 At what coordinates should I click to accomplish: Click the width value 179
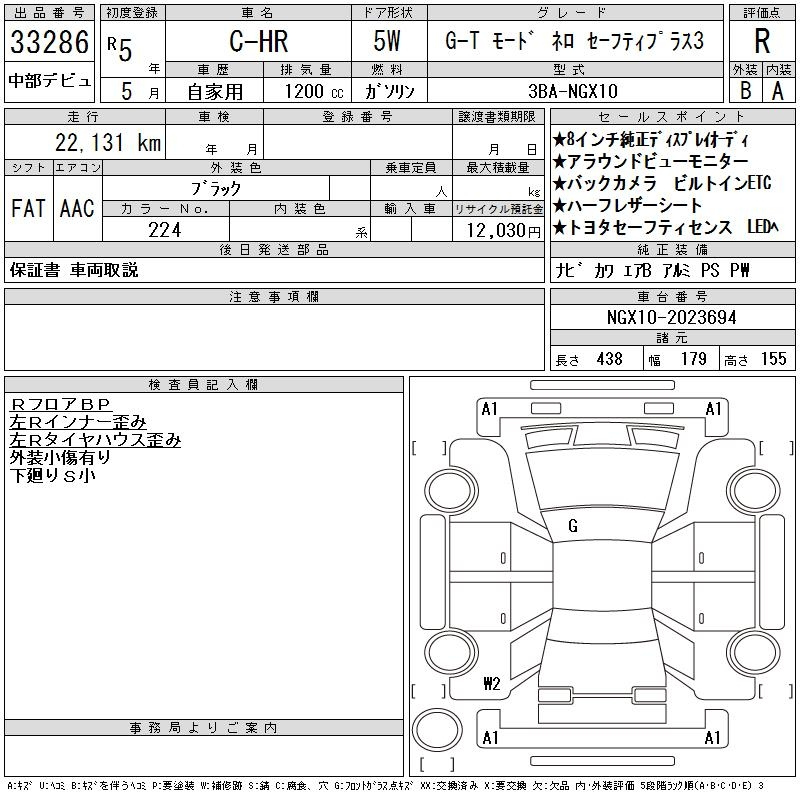click(x=694, y=359)
